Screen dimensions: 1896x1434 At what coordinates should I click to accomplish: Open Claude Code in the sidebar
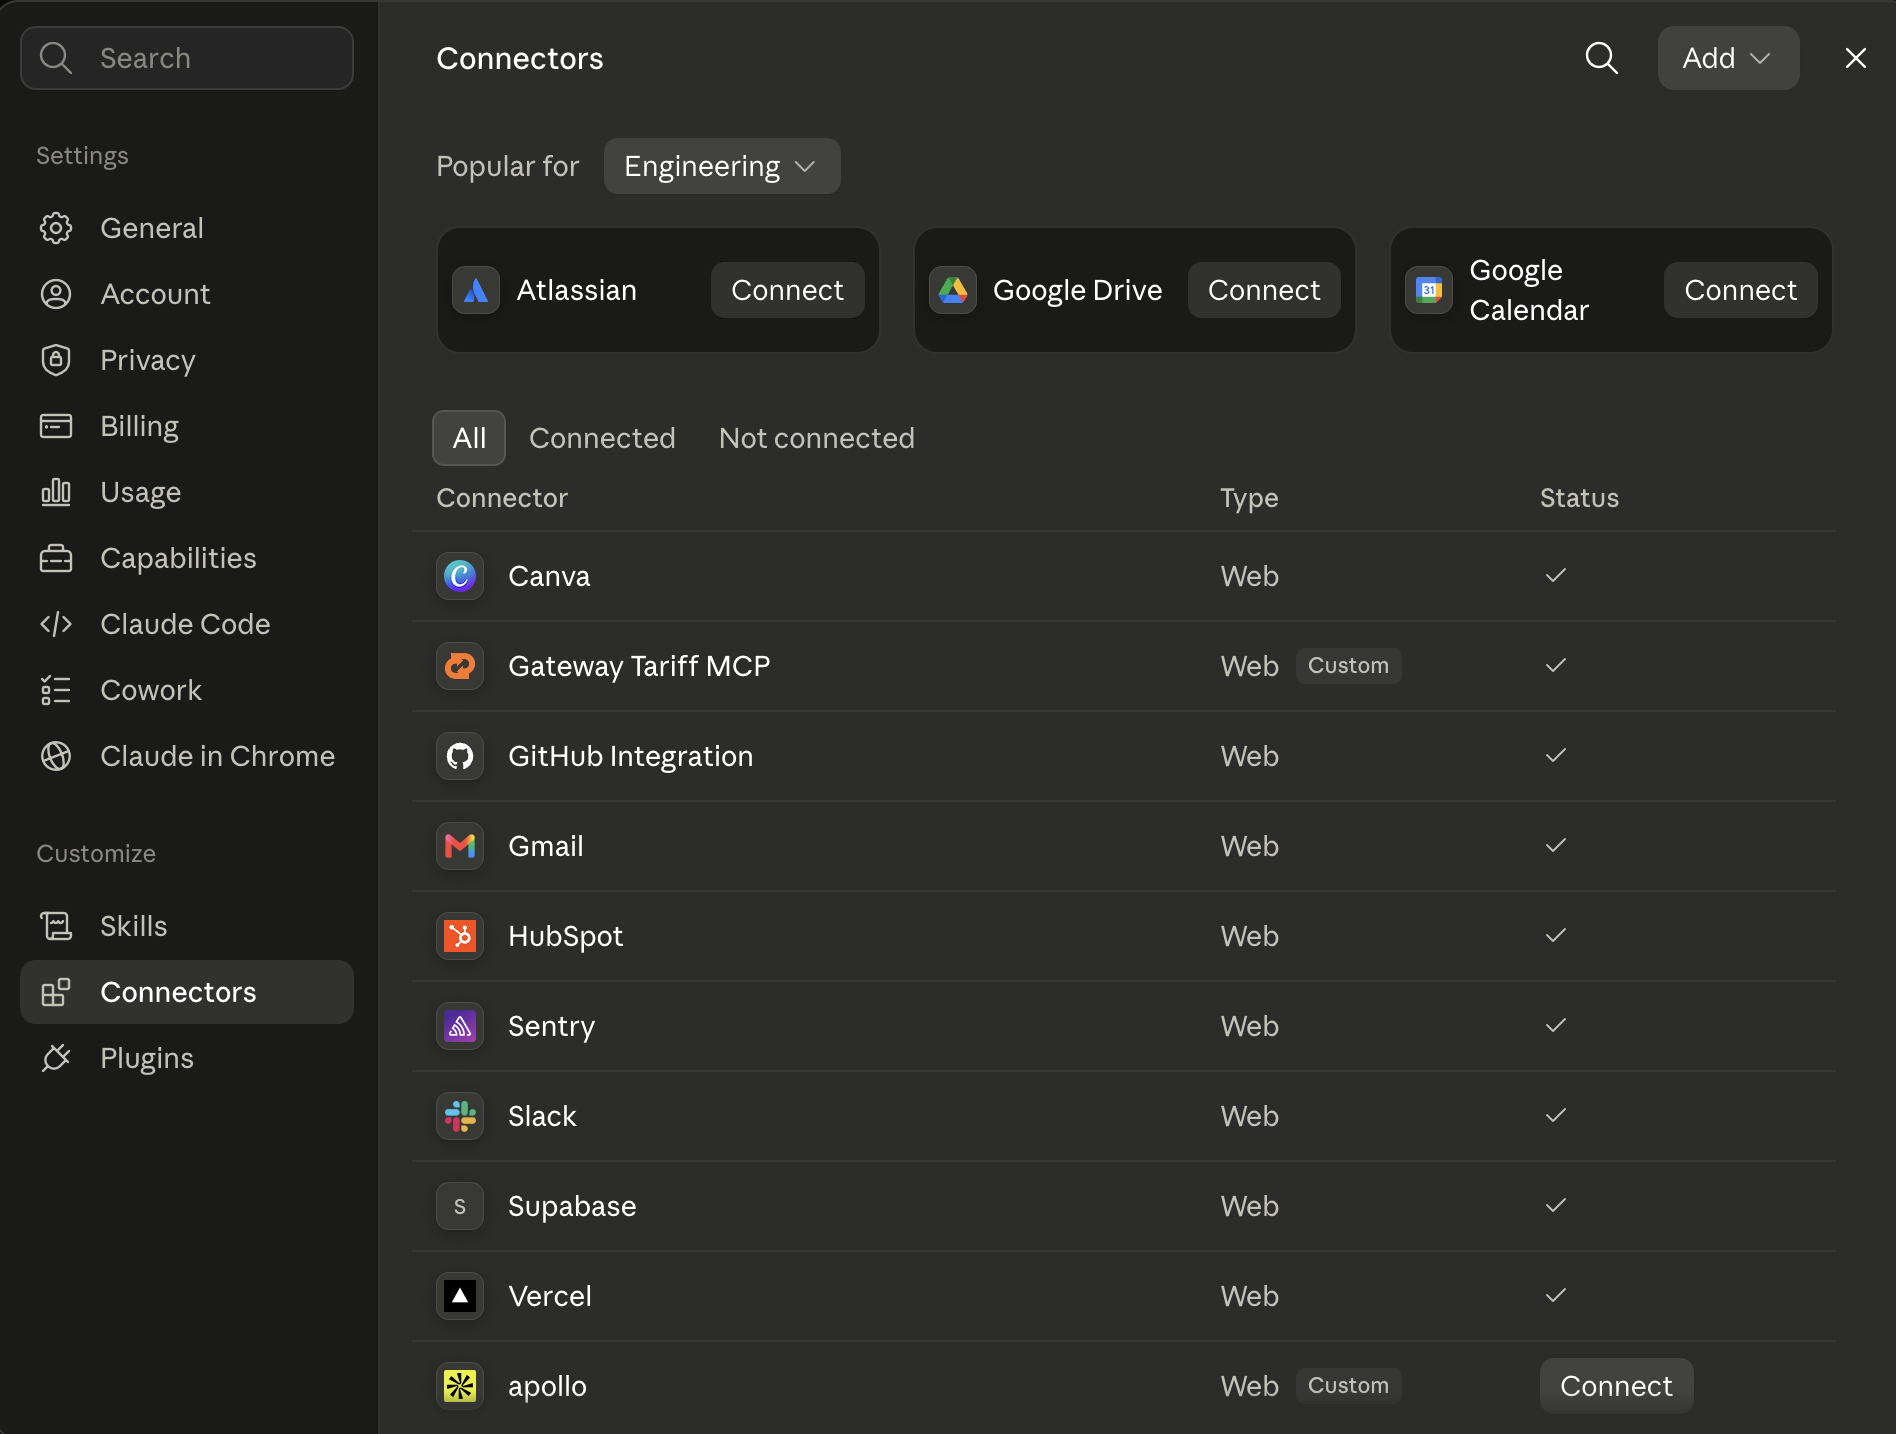(x=187, y=624)
